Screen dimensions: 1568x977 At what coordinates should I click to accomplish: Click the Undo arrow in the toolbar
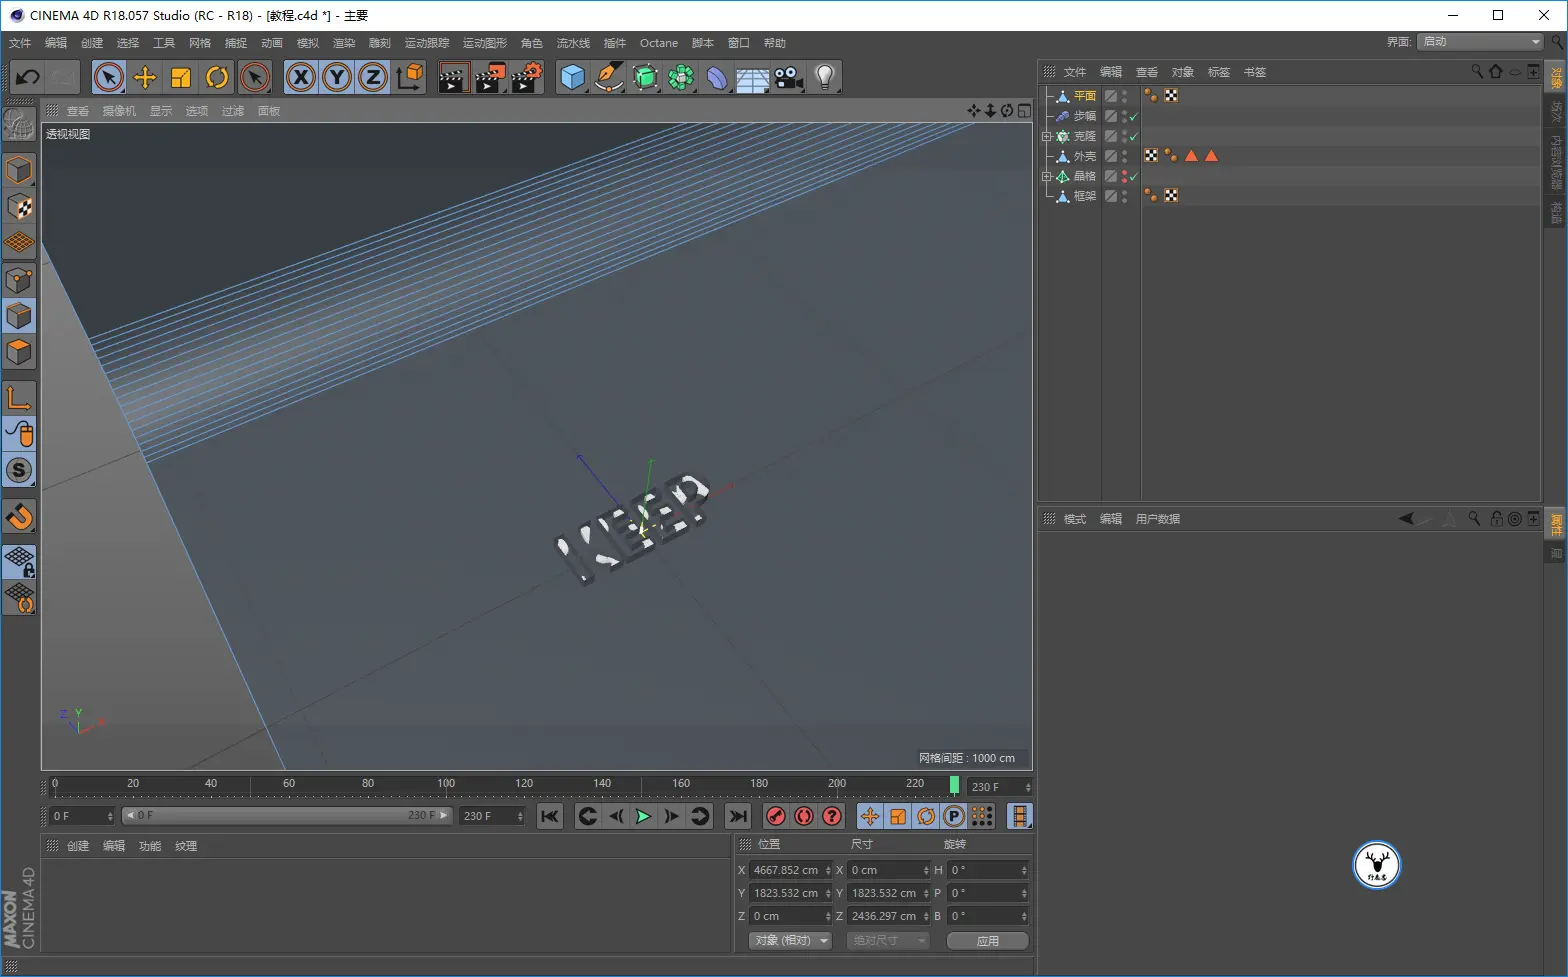tap(28, 77)
